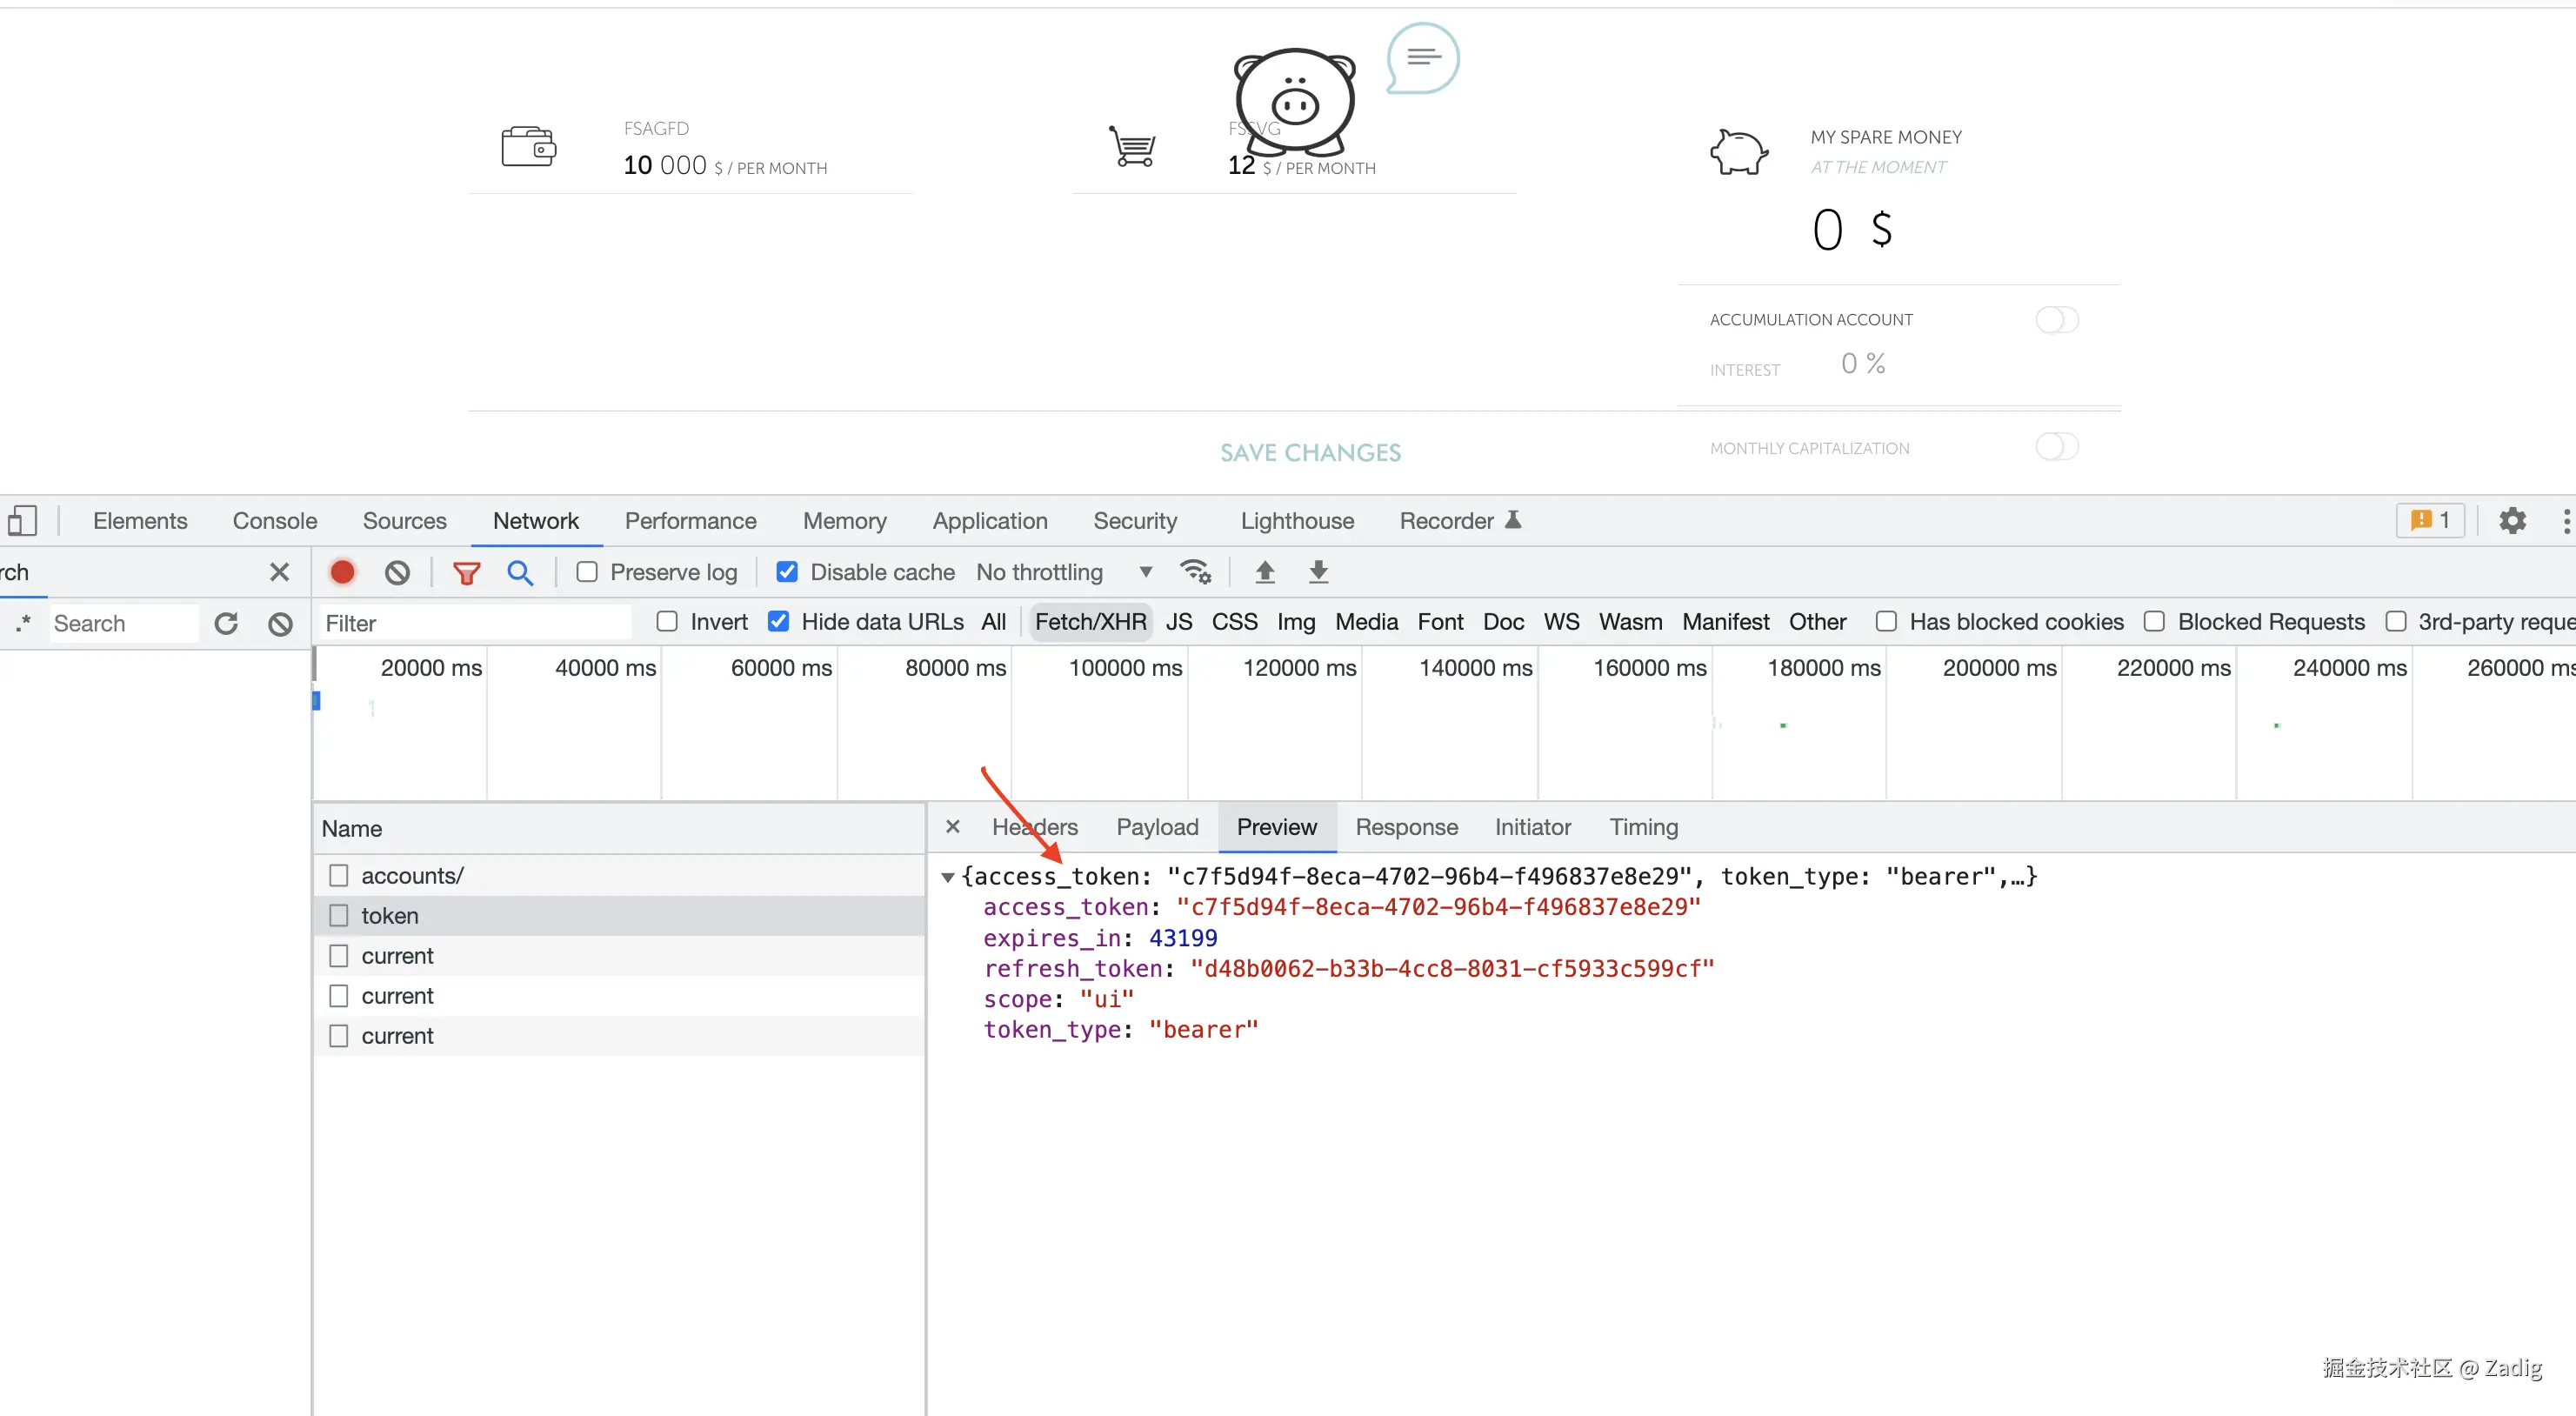The height and width of the screenshot is (1416, 2576).
Task: Select the Fetch/XHR filter type
Action: (x=1090, y=622)
